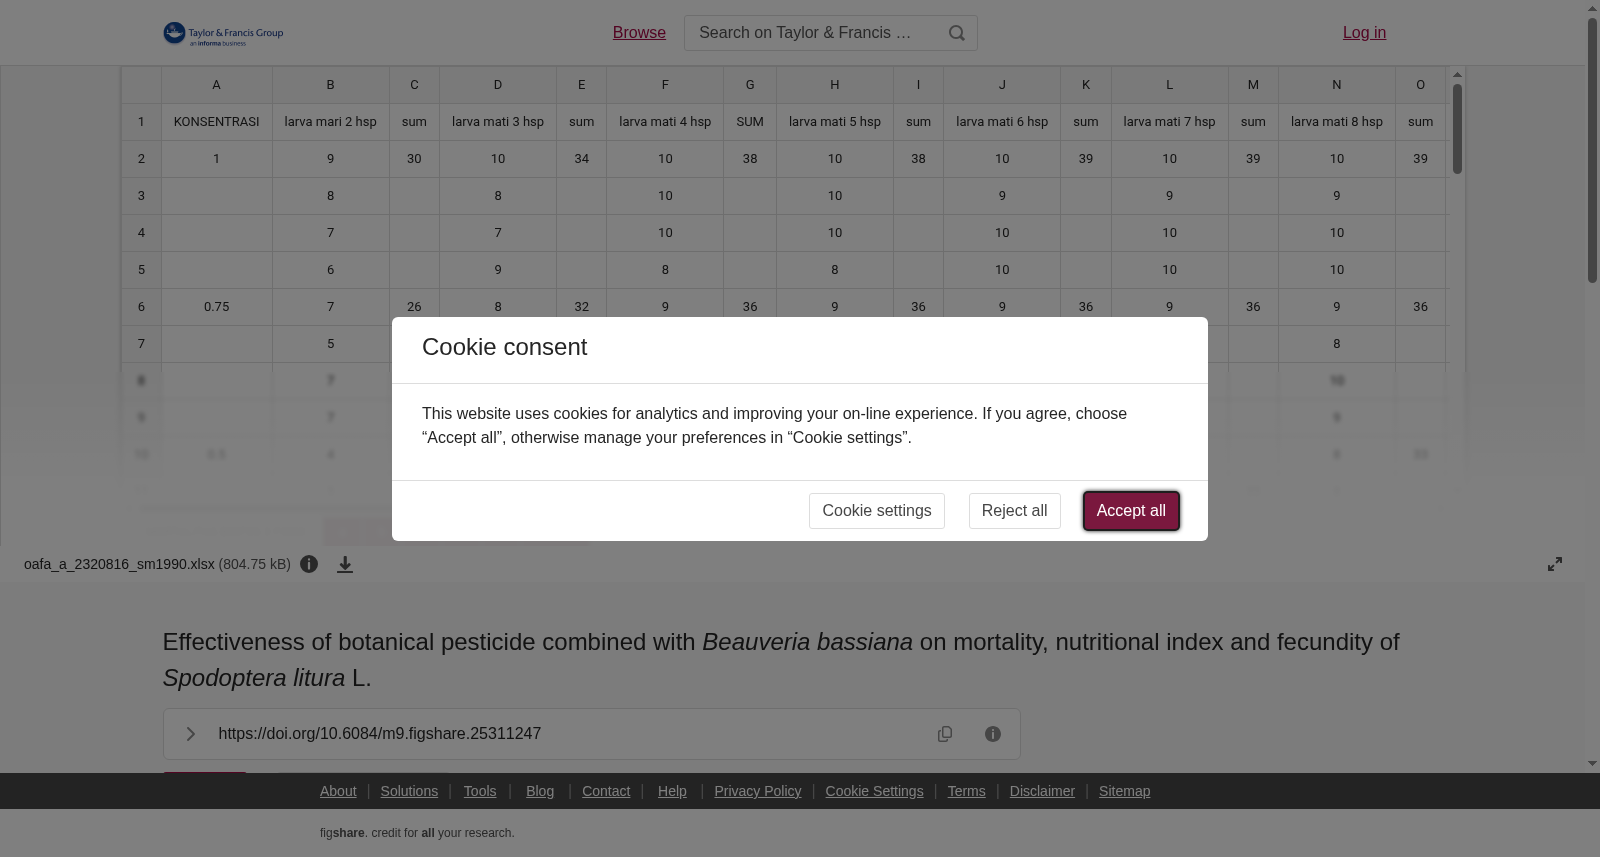Open the About footer link

click(x=338, y=791)
